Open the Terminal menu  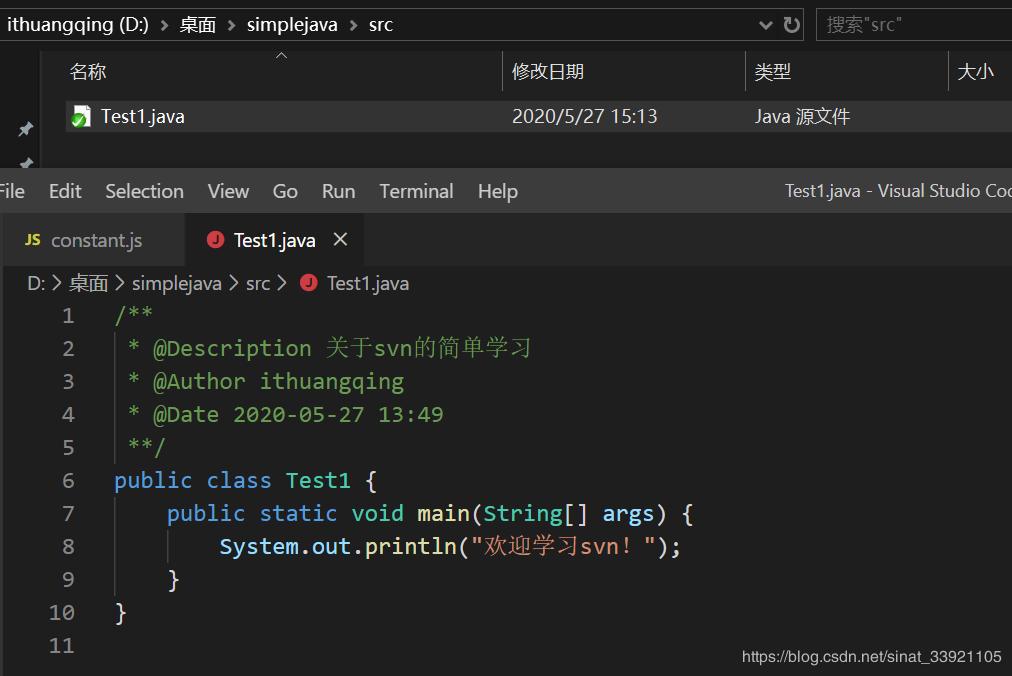[416, 191]
